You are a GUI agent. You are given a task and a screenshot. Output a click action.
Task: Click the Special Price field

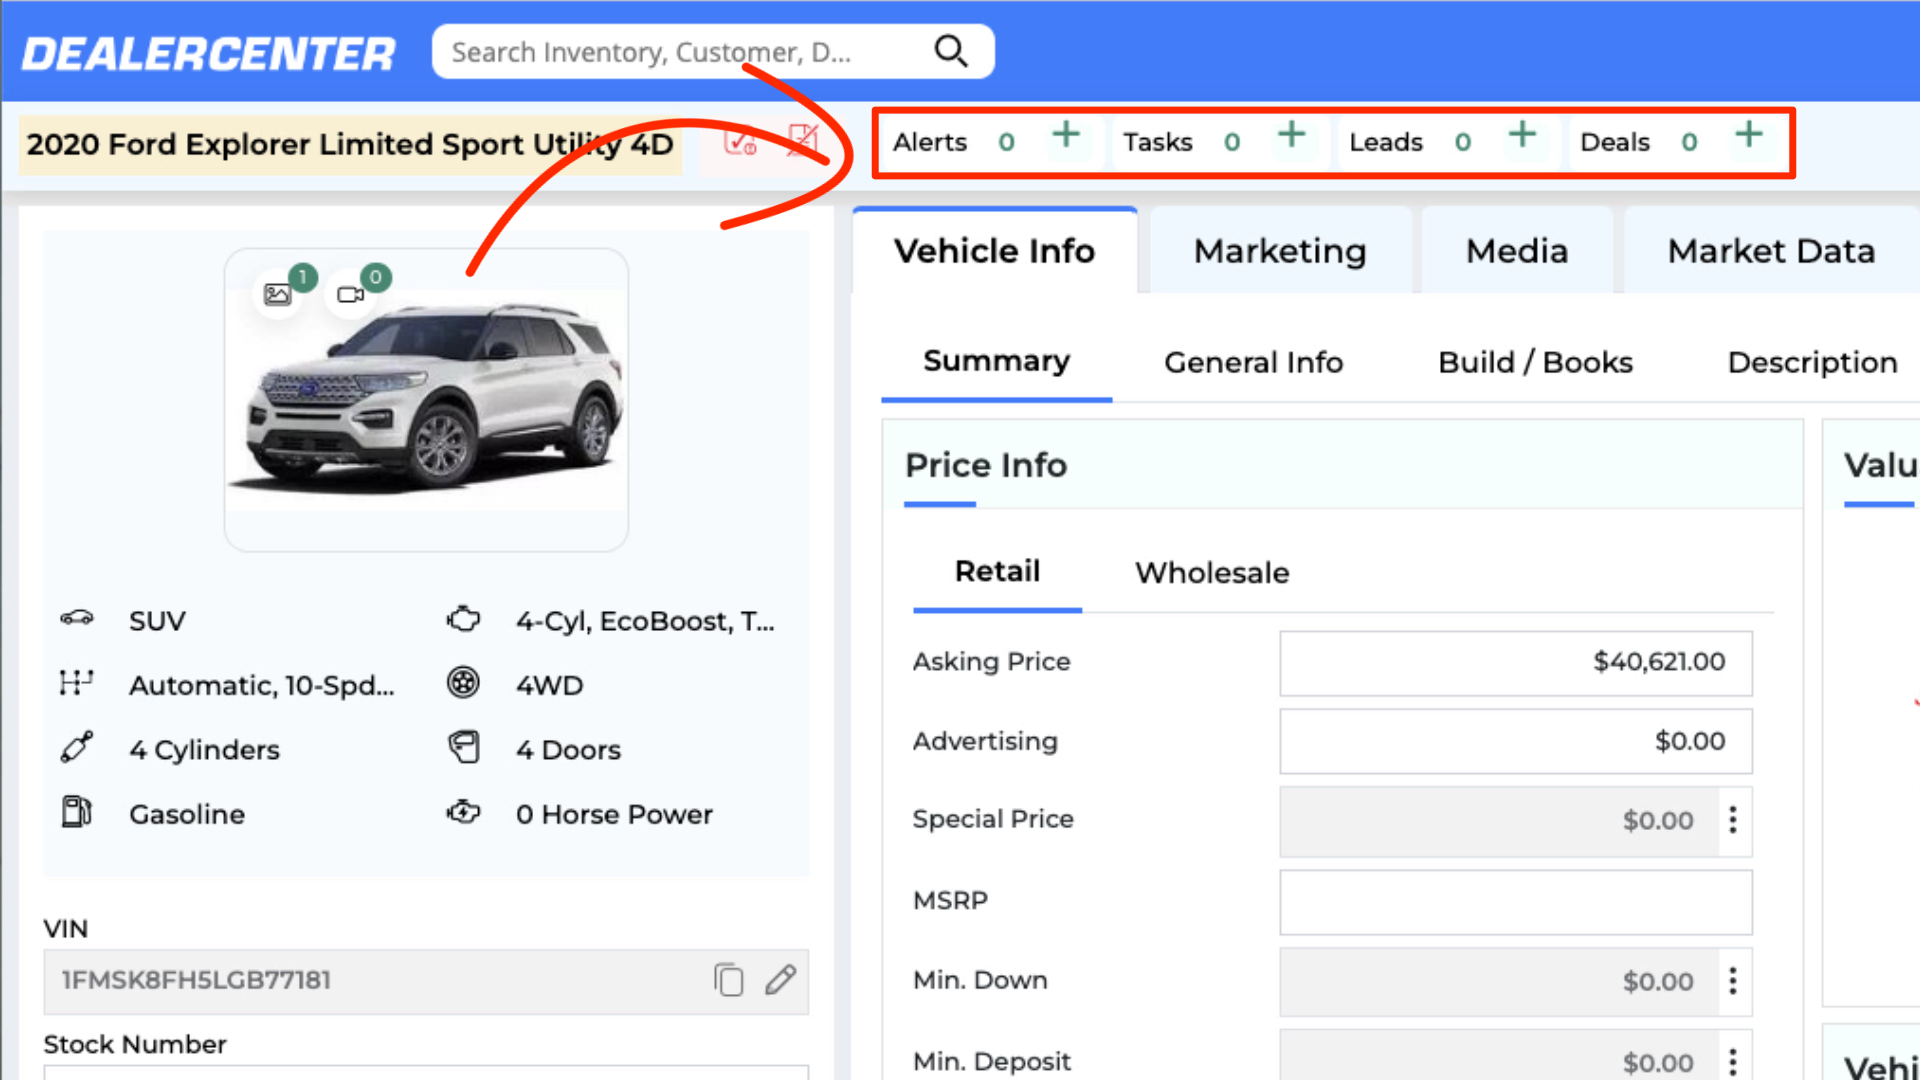[x=1498, y=821]
